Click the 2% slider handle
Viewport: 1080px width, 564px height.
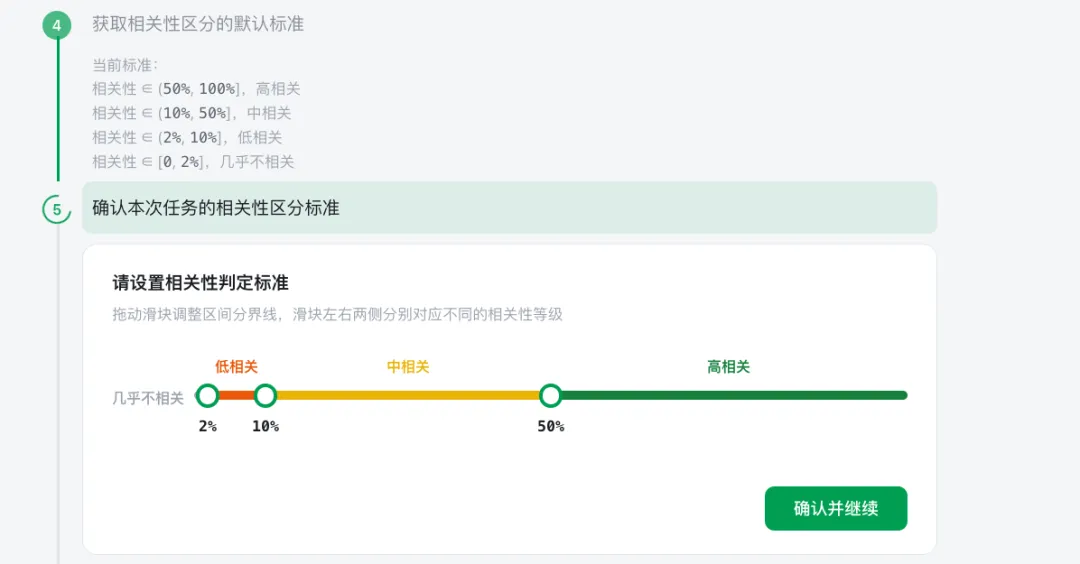[207, 396]
